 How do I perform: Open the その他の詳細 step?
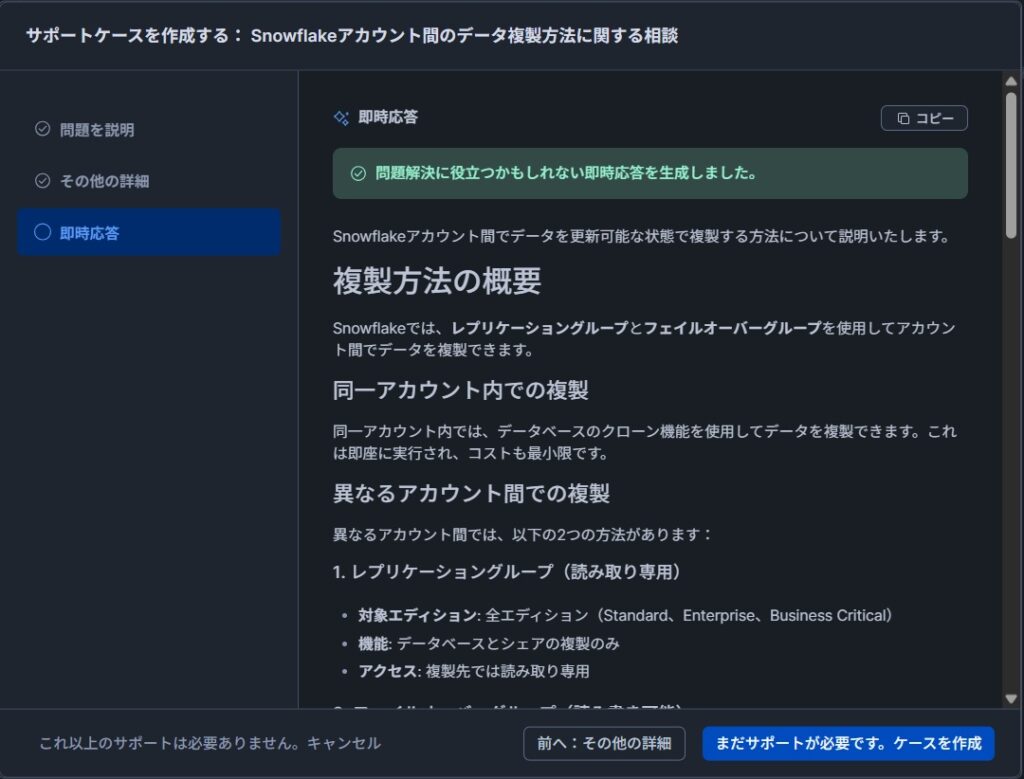(x=150, y=181)
